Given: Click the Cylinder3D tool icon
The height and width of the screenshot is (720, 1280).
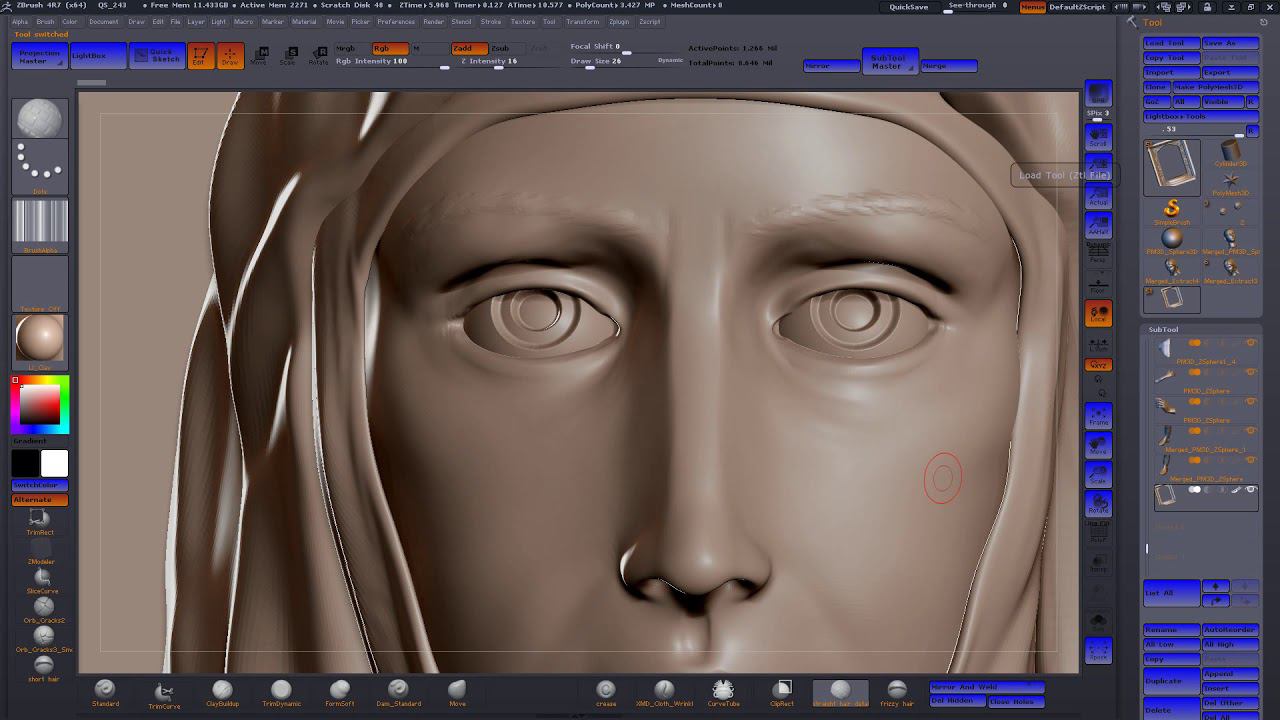Looking at the screenshot, I should pyautogui.click(x=1230, y=153).
